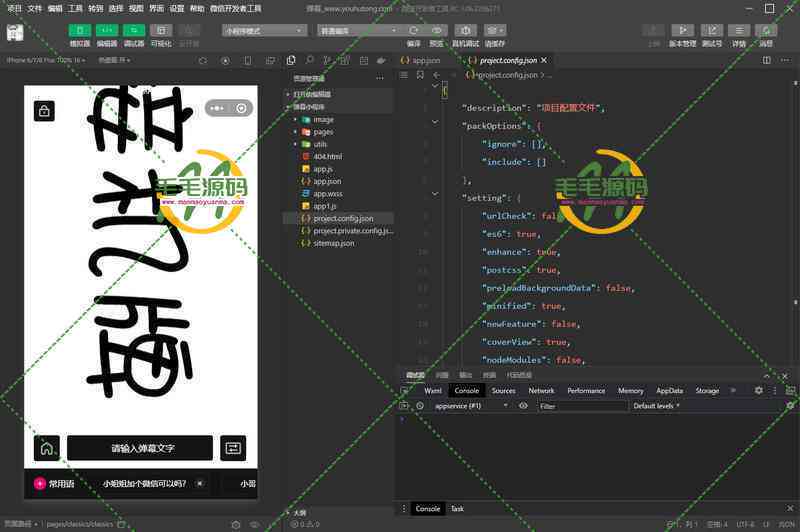Toggle the console live expression eye icon
This screenshot has height=532, width=800.
click(523, 406)
